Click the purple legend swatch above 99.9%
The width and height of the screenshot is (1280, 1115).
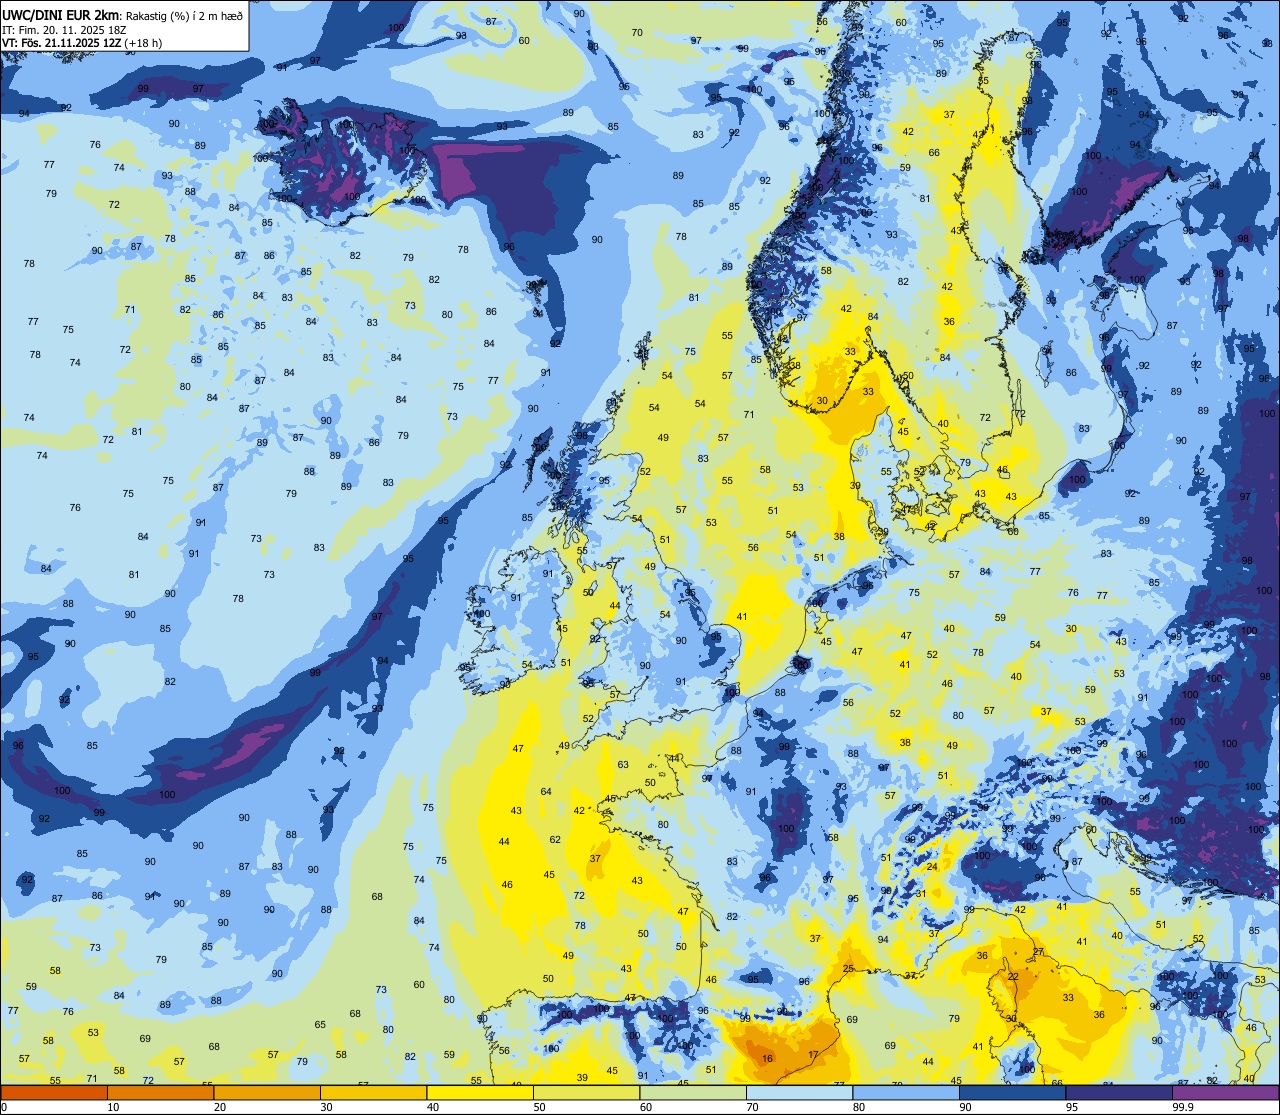point(1226,1092)
